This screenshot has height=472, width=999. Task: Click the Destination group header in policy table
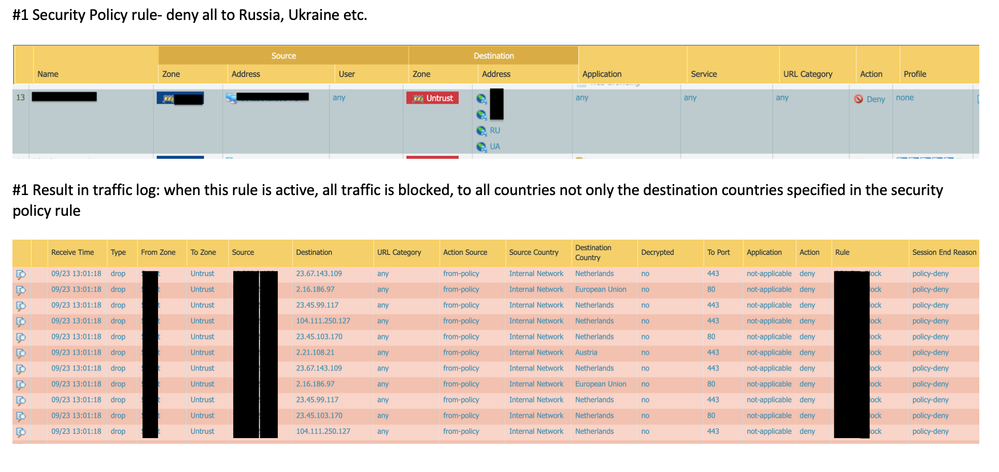click(x=493, y=55)
